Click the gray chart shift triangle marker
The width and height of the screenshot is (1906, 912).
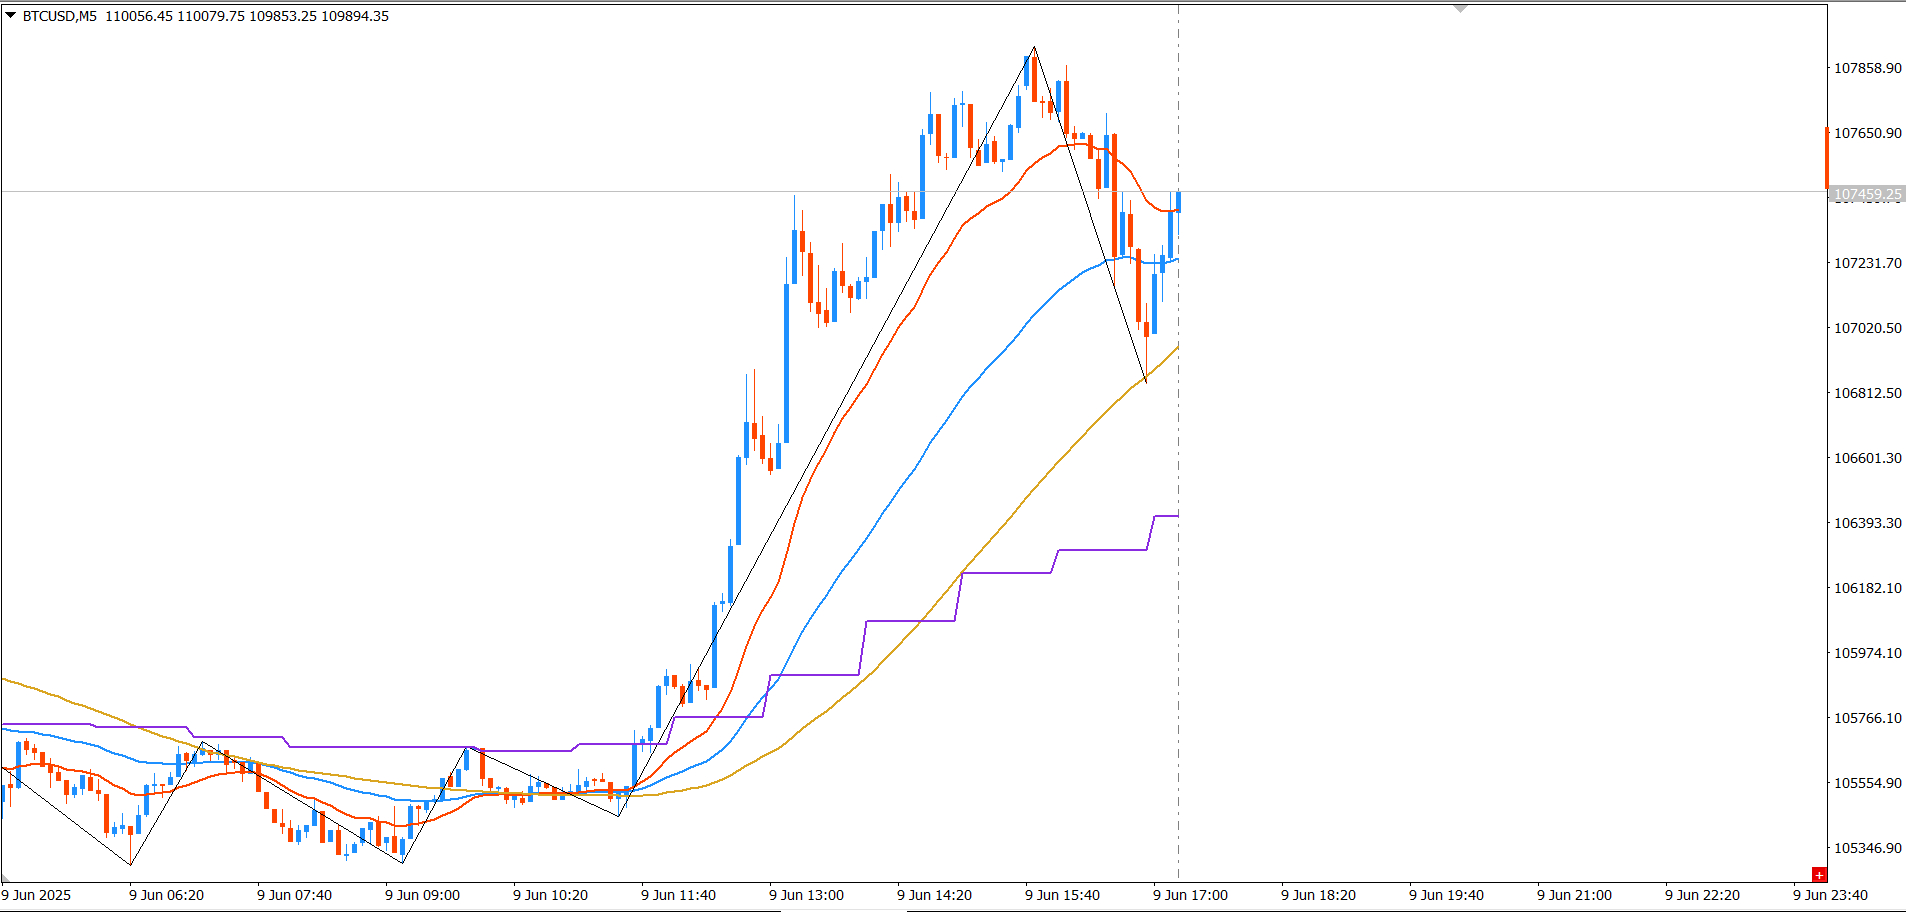coord(1460,8)
